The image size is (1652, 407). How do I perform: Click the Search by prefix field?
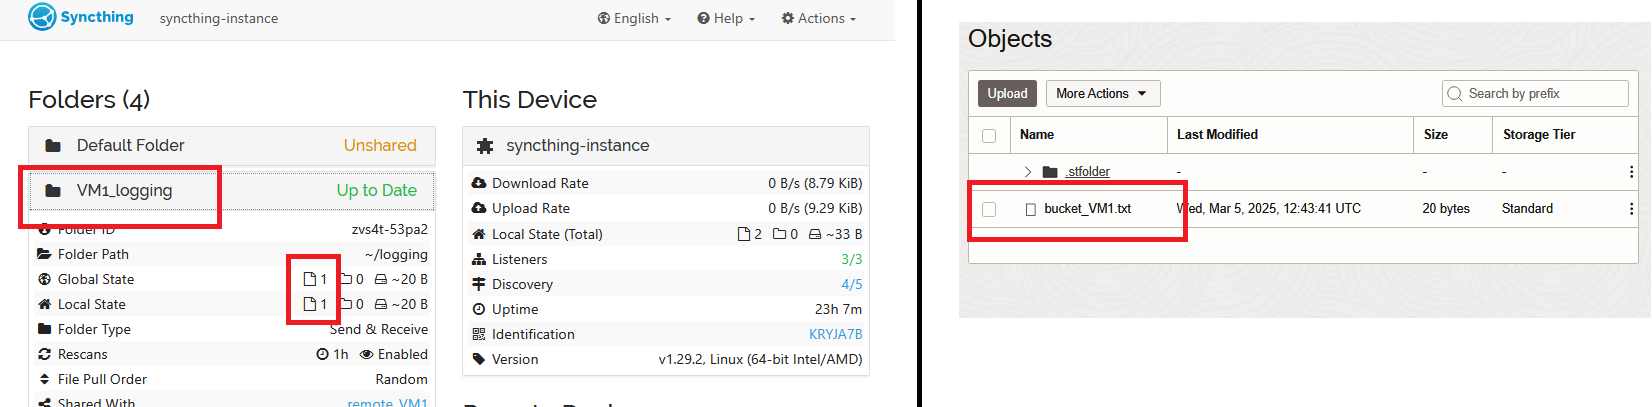pos(1535,93)
